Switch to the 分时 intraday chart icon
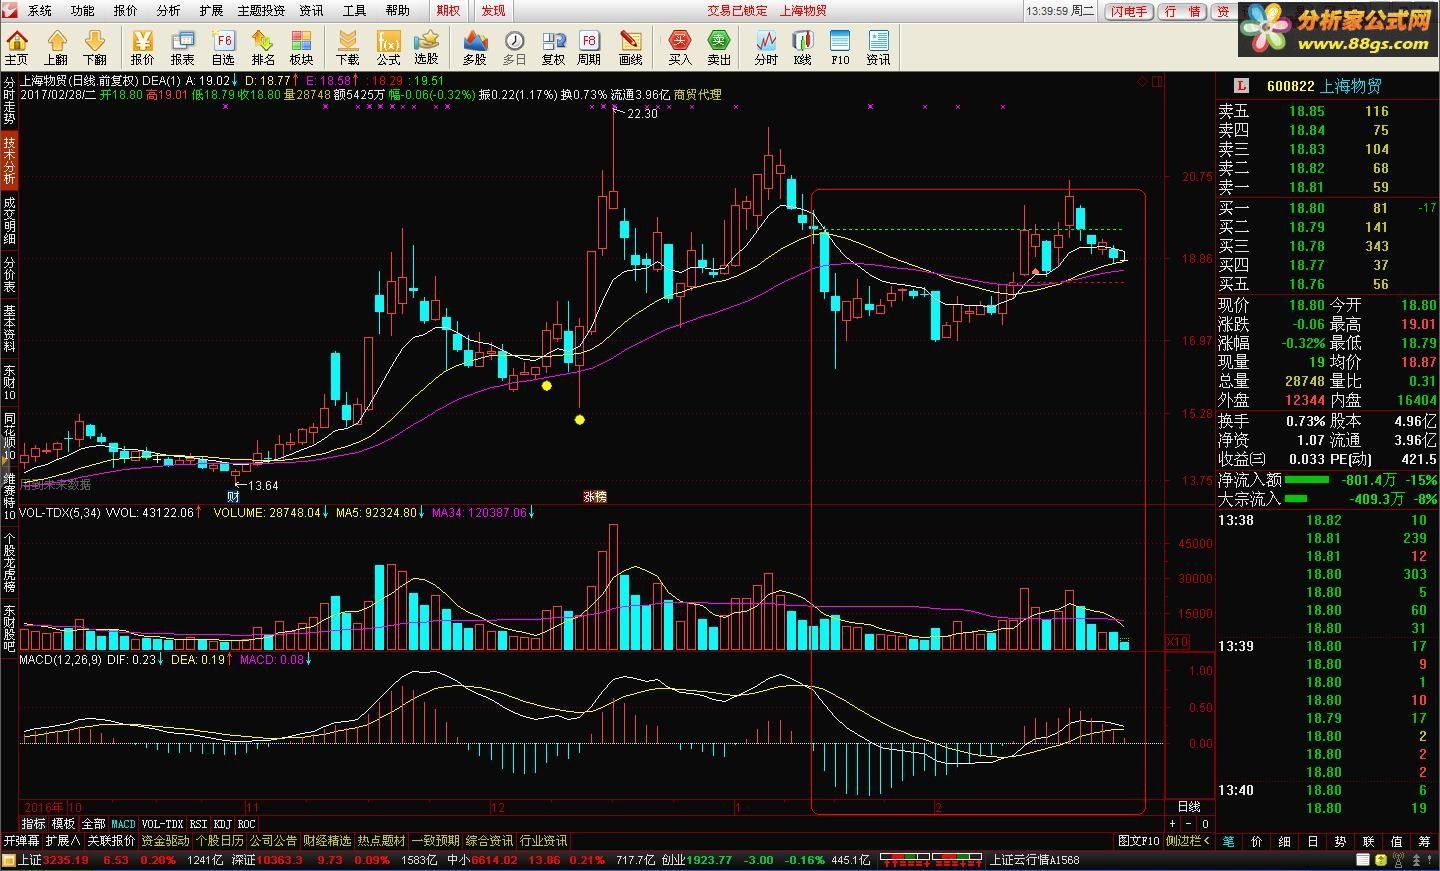The width and height of the screenshot is (1440, 871). pyautogui.click(x=766, y=47)
